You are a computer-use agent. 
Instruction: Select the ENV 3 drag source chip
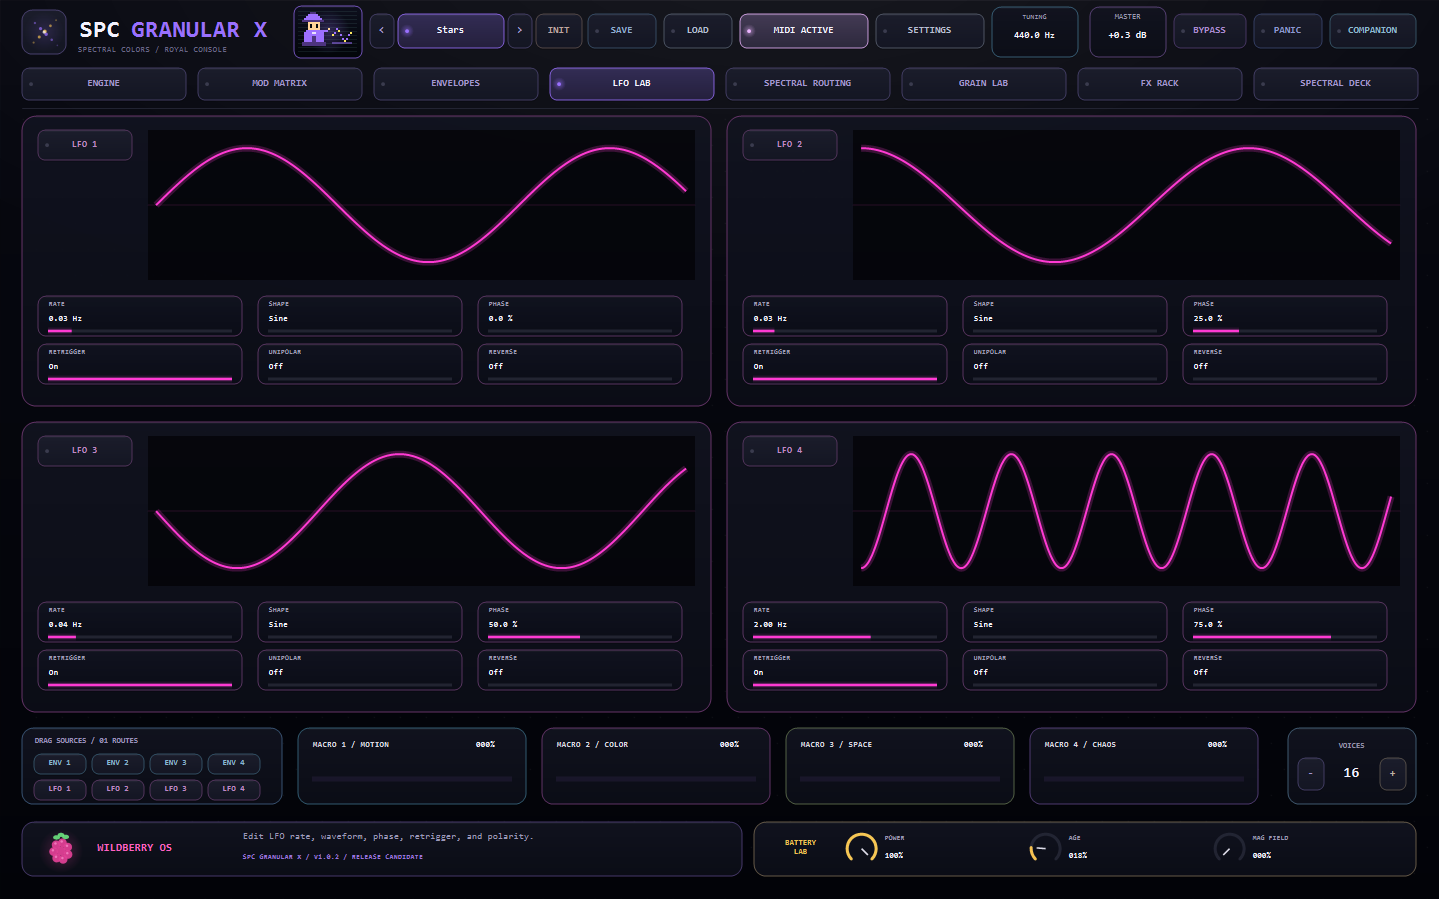[176, 763]
